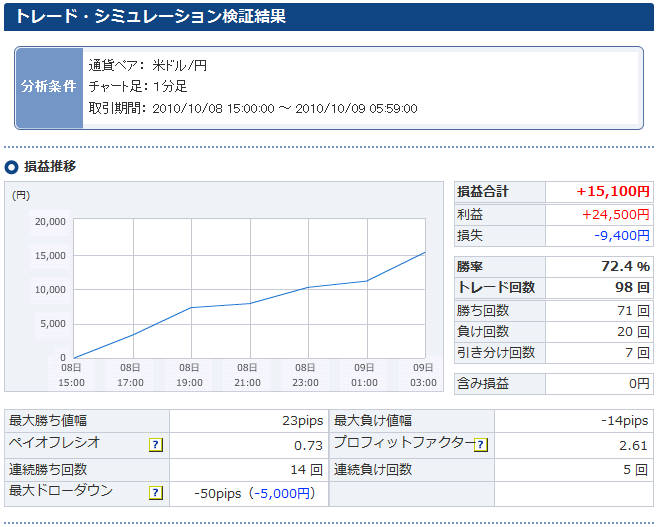This screenshot has width=658, height=527.
Task: Click the 勝ち回数 row label
Action: tap(483, 310)
